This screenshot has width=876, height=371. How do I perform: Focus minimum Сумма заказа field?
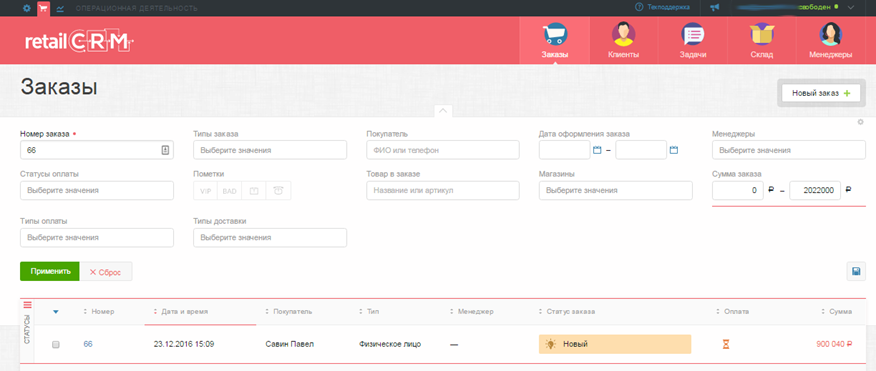pos(737,191)
